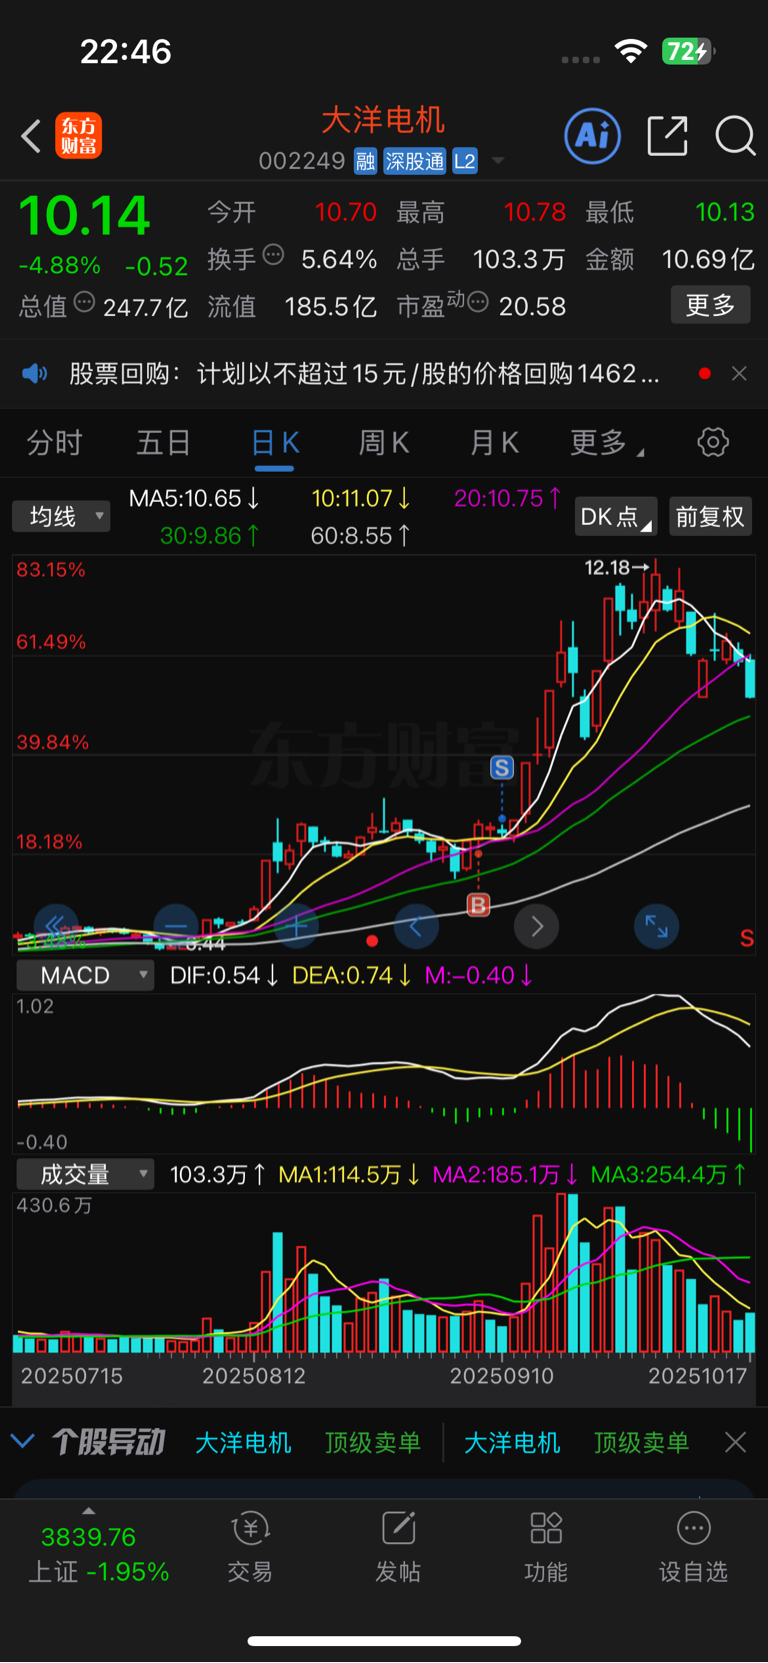Image resolution: width=768 pixels, height=1663 pixels.
Task: Tap 设自选 add to watchlist
Action: coord(693,1547)
